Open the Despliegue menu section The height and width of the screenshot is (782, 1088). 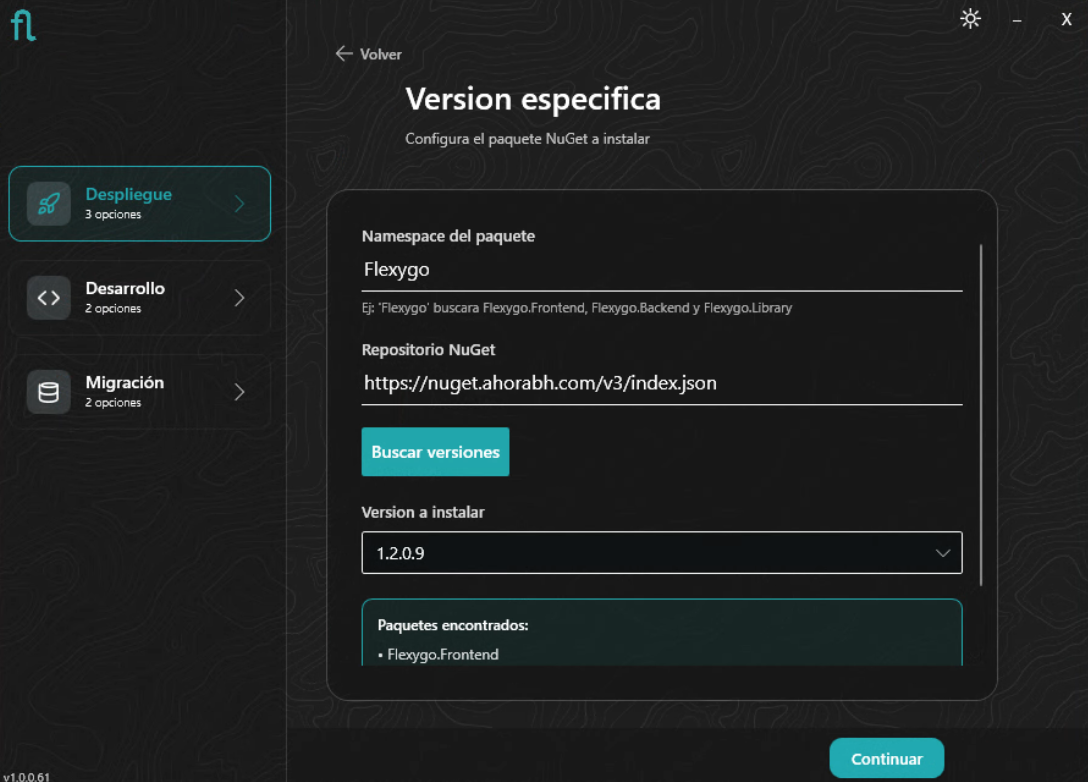(x=139, y=203)
